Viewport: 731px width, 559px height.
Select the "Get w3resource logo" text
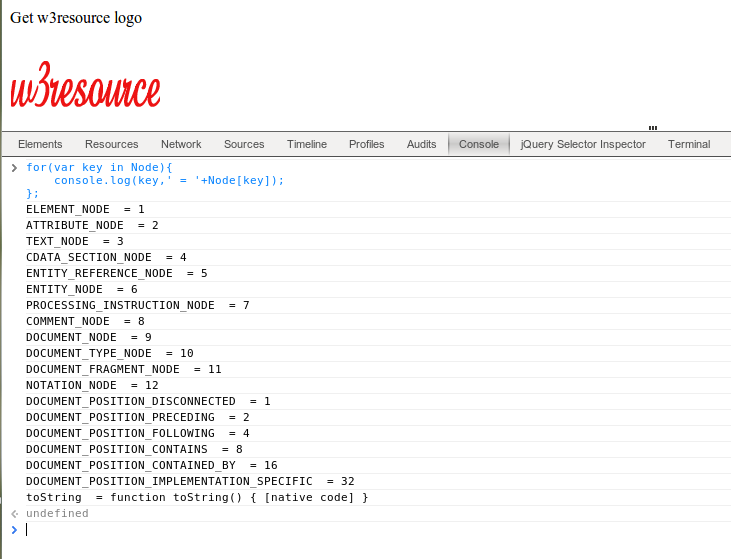click(76, 18)
